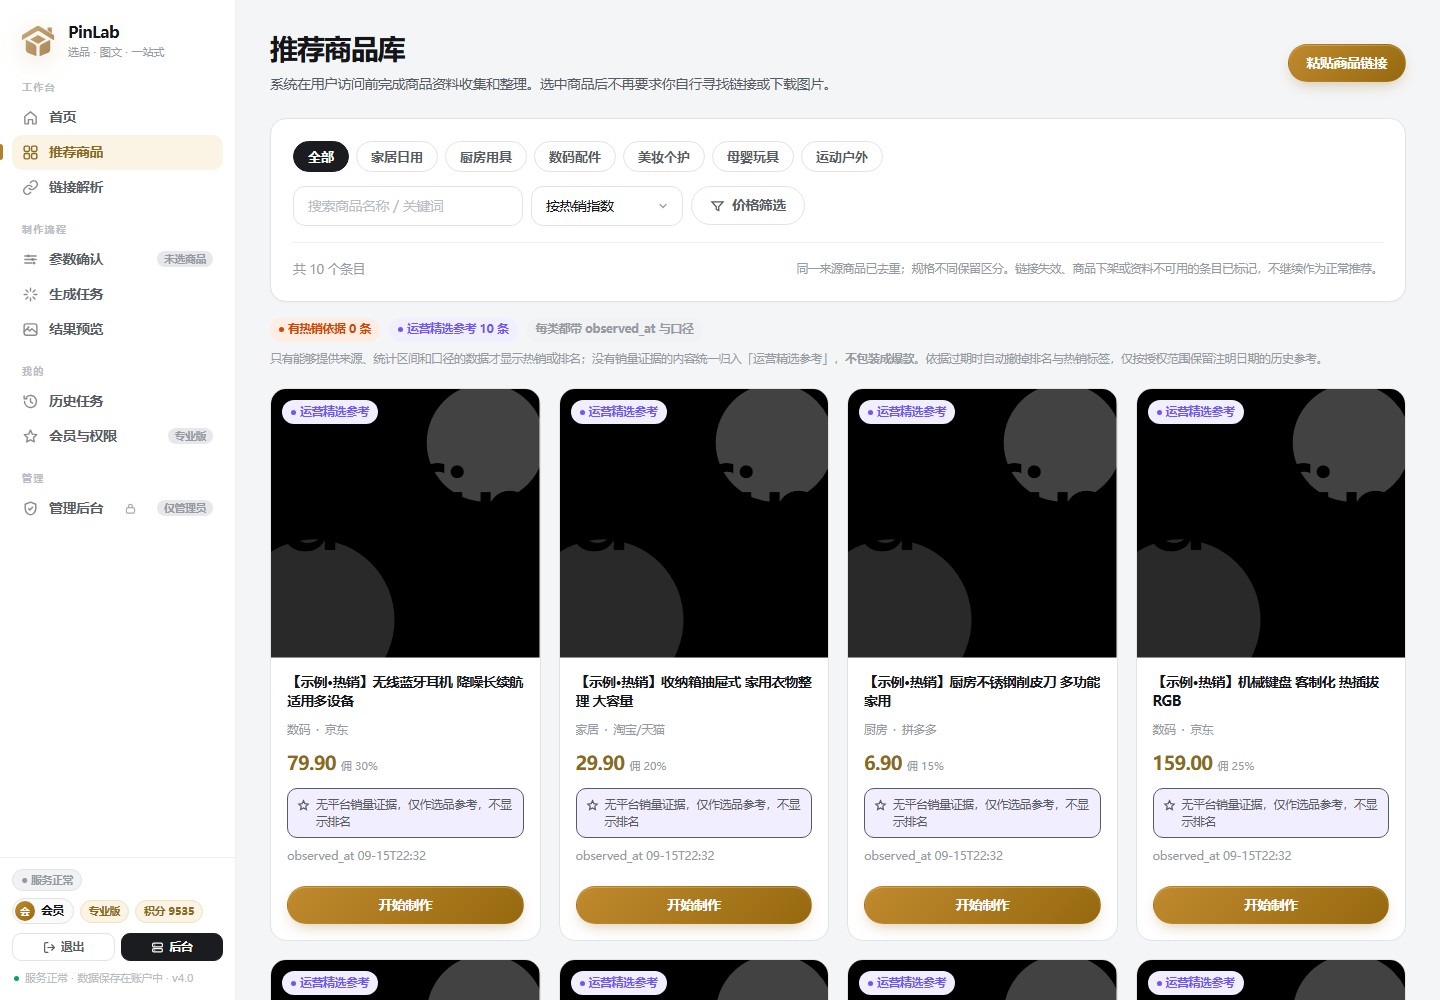Click star icon in 收纳箱抽屉式 card note

tap(592, 805)
